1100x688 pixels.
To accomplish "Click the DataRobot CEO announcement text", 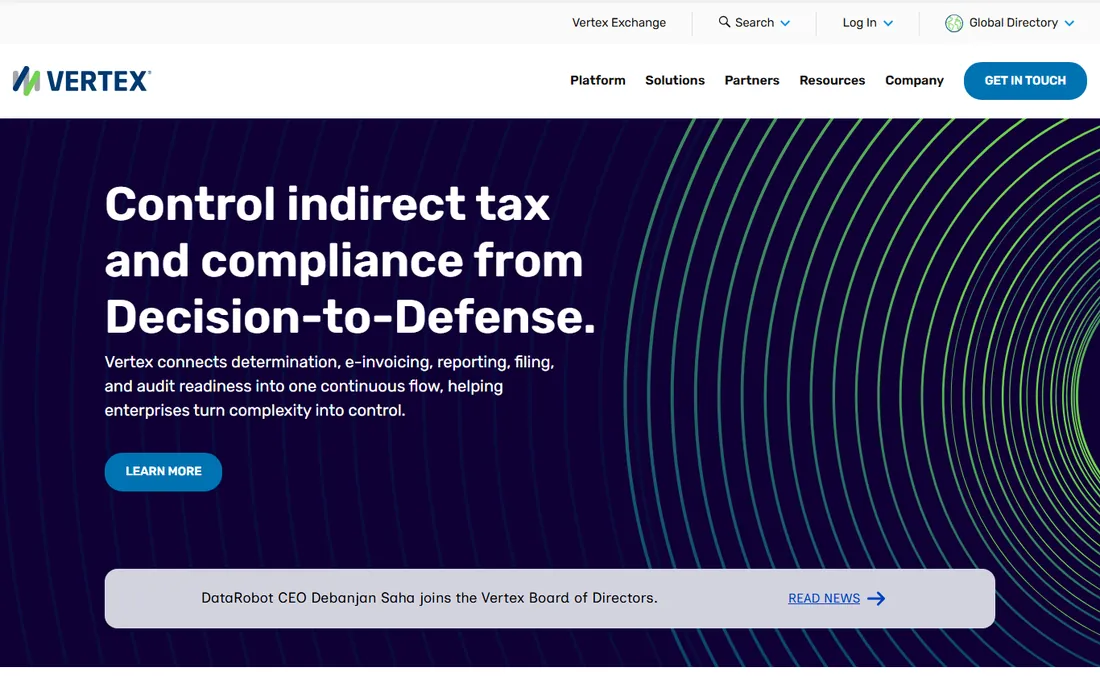I will (x=429, y=598).
